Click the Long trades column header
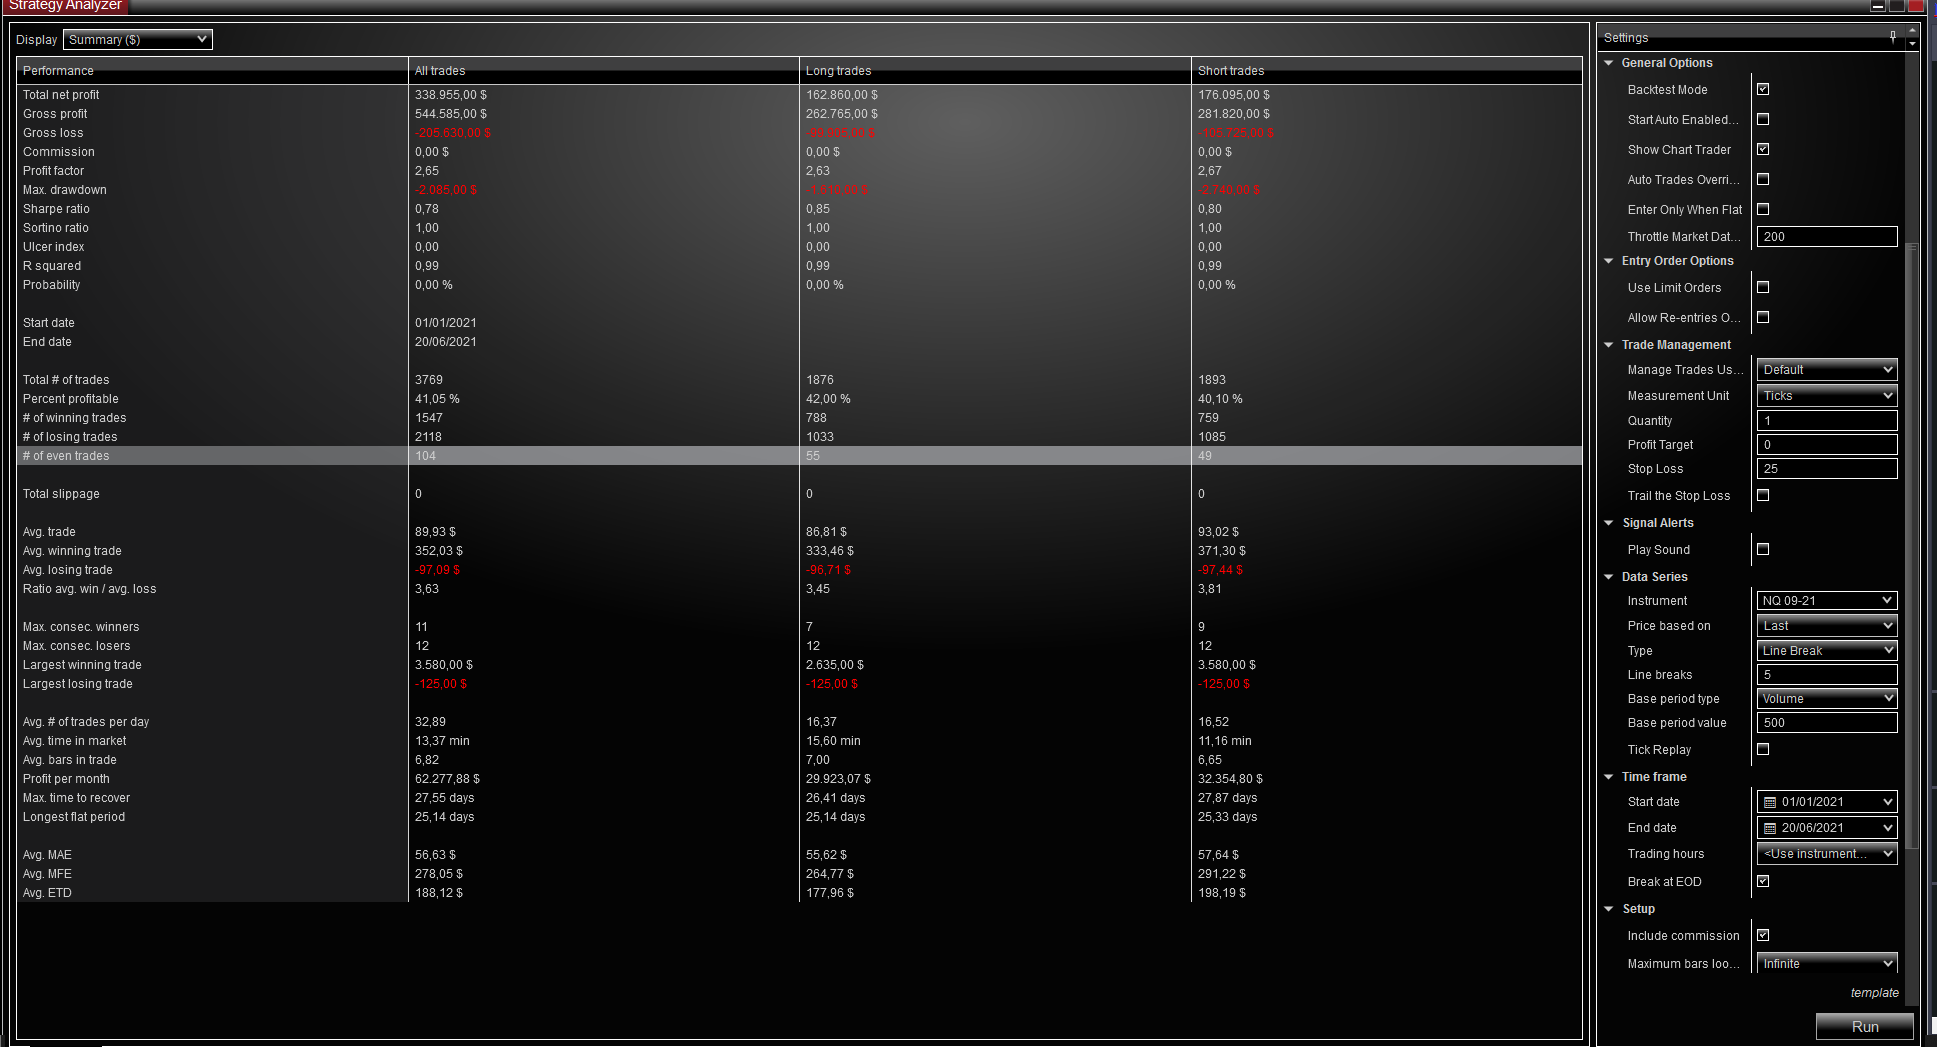The image size is (1937, 1047). pos(995,71)
